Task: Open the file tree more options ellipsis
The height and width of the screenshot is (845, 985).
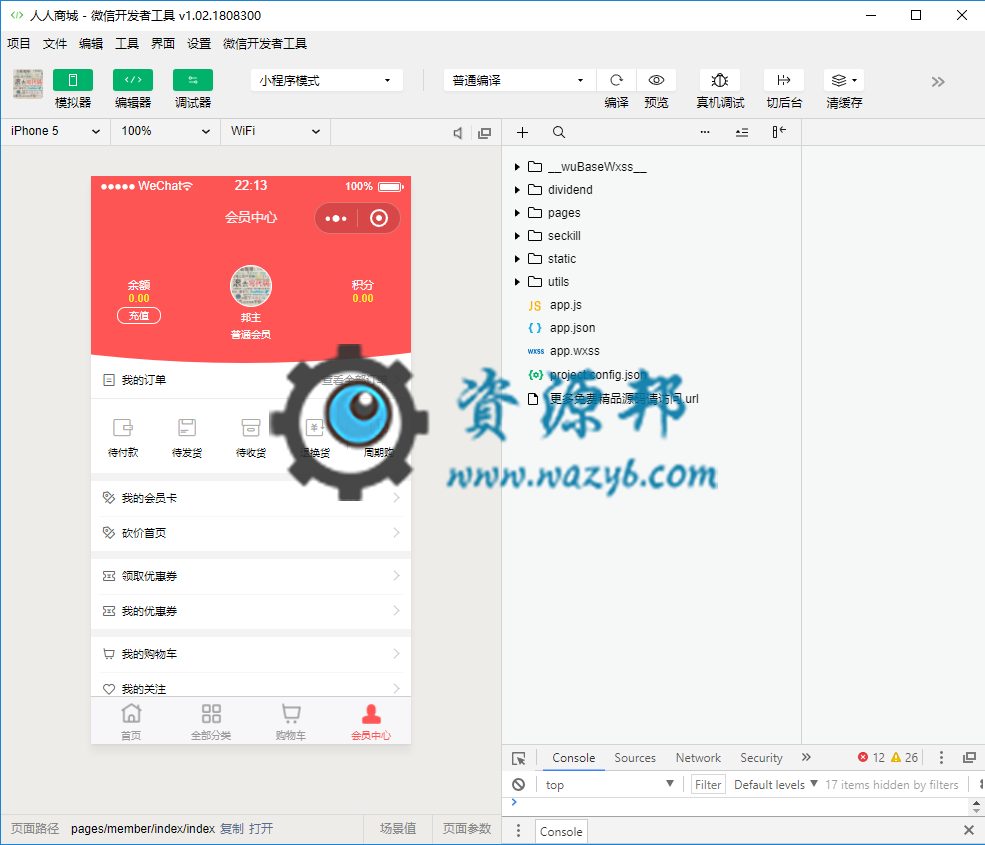Action: click(x=705, y=132)
